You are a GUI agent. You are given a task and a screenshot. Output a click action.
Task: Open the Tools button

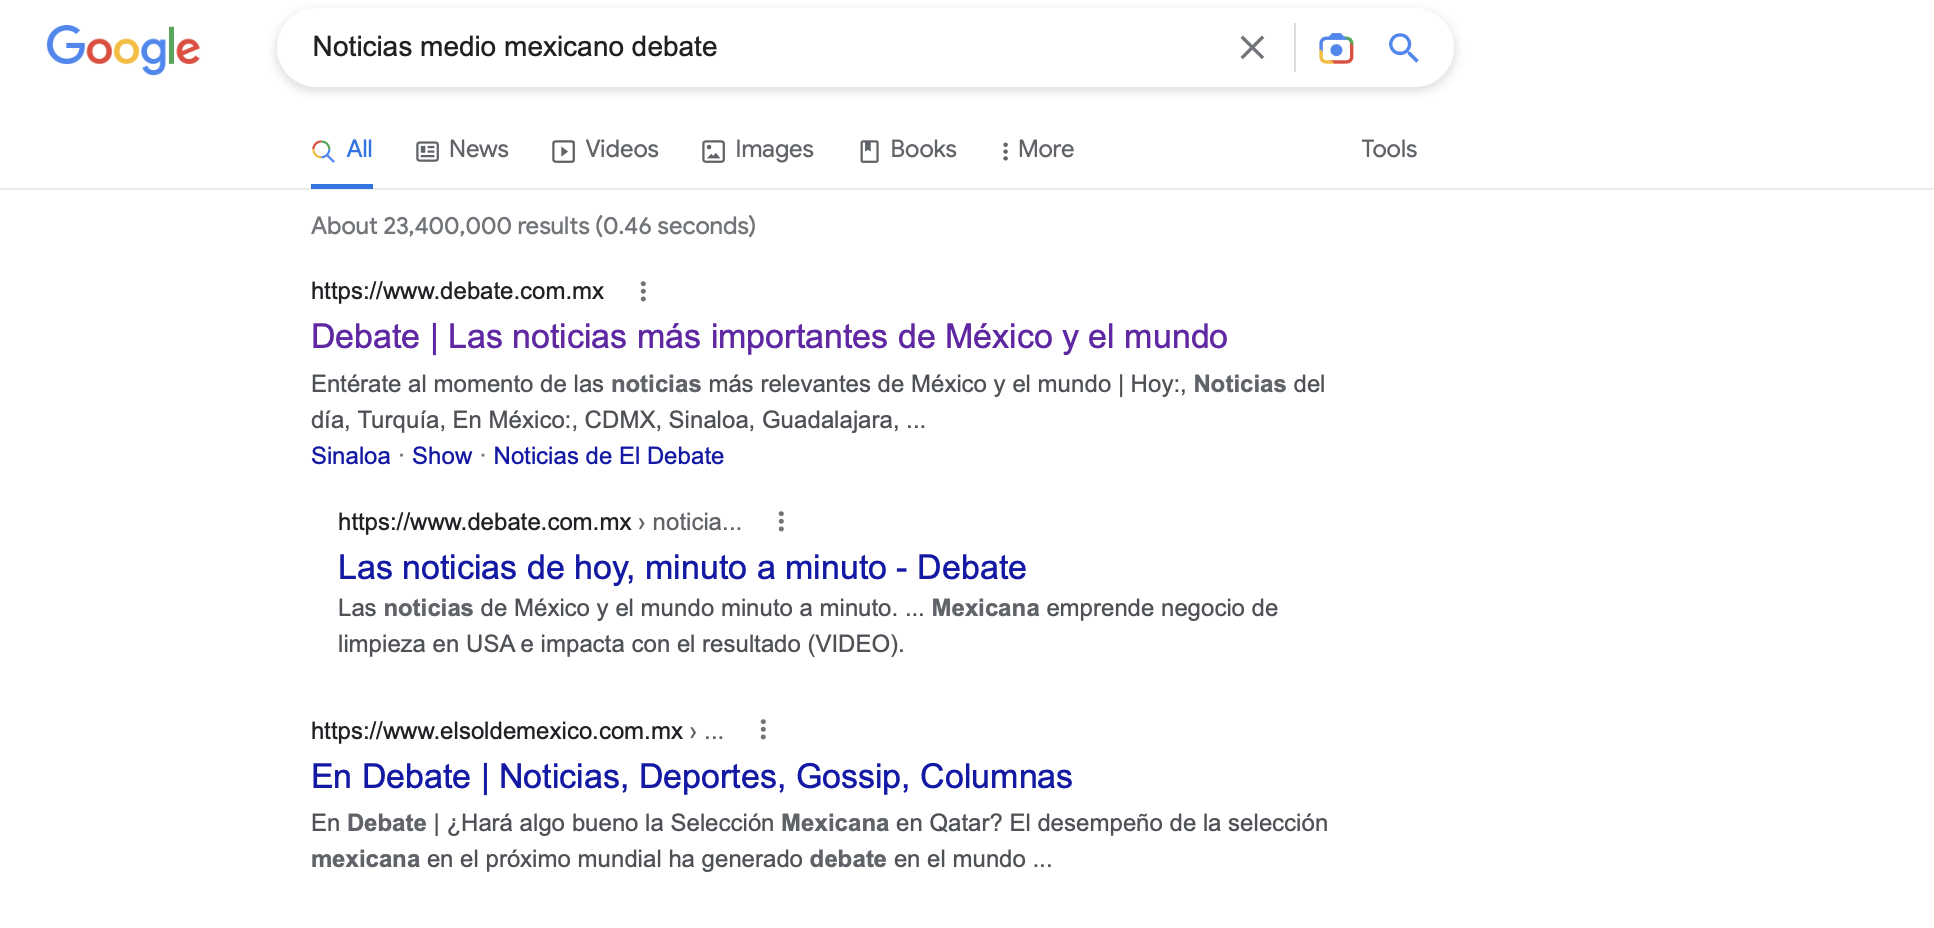point(1389,149)
